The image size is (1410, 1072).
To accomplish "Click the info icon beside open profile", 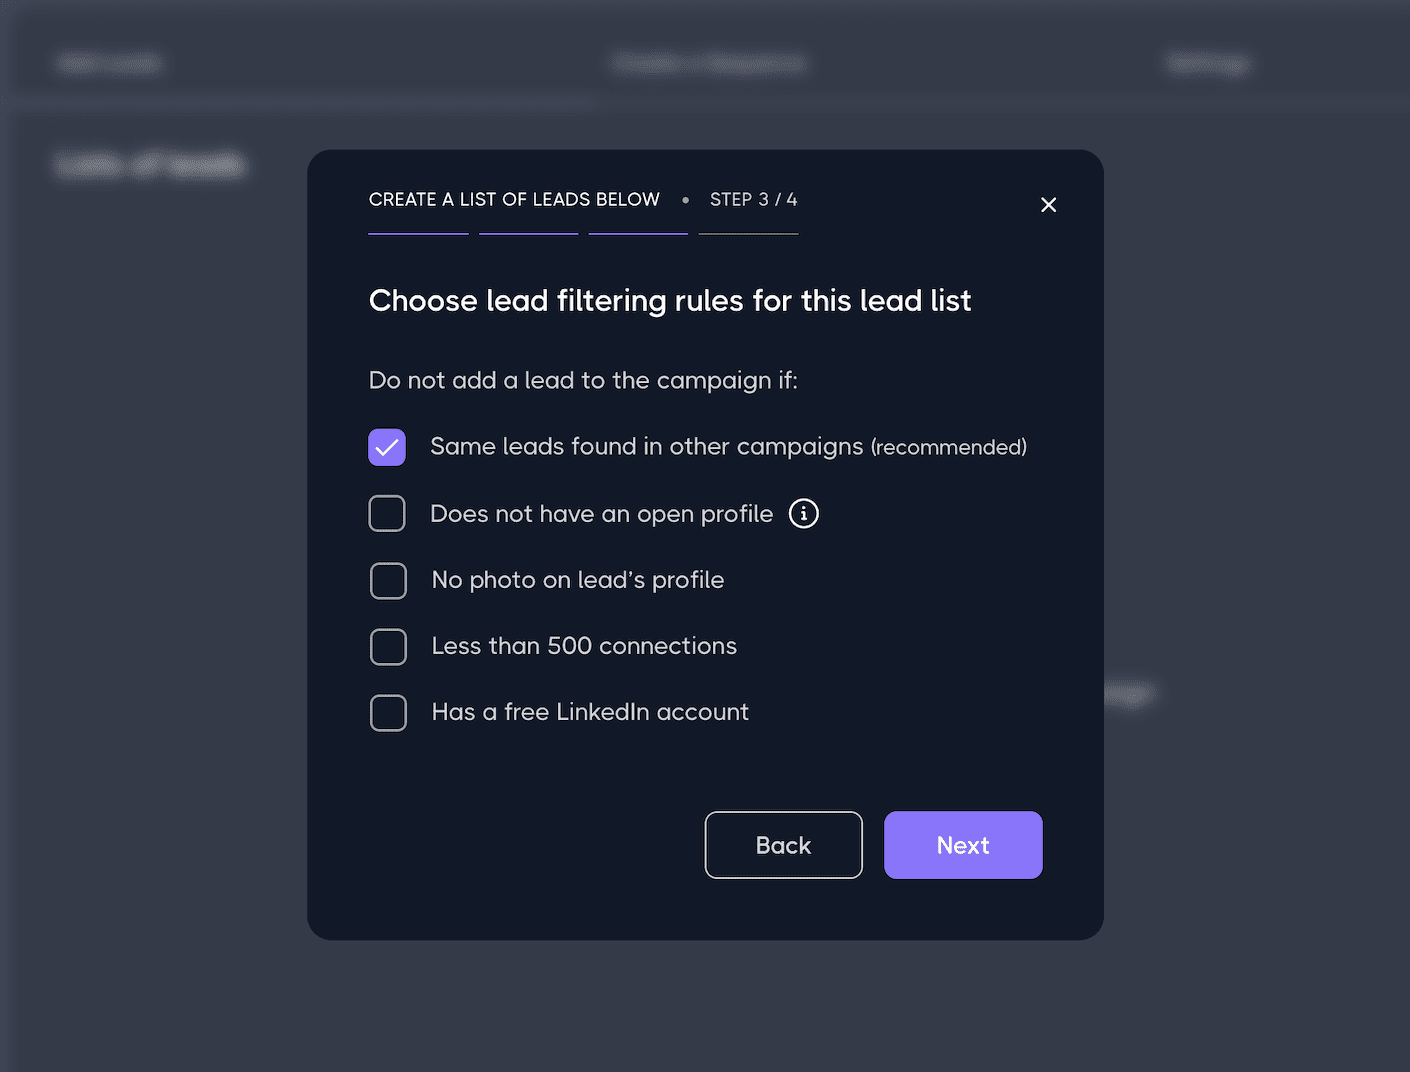I will click(803, 513).
